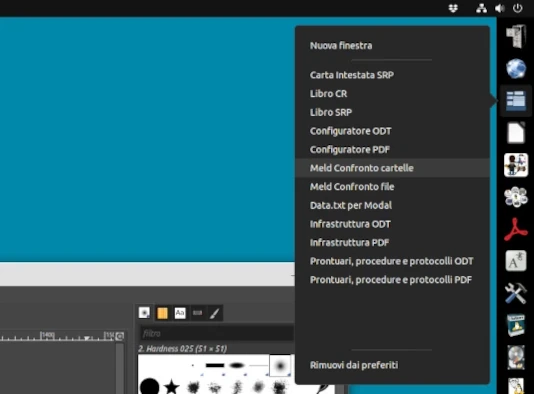Viewport: 534px width, 394px height.
Task: Pick the large solid black circle brush
Action: [150, 387]
